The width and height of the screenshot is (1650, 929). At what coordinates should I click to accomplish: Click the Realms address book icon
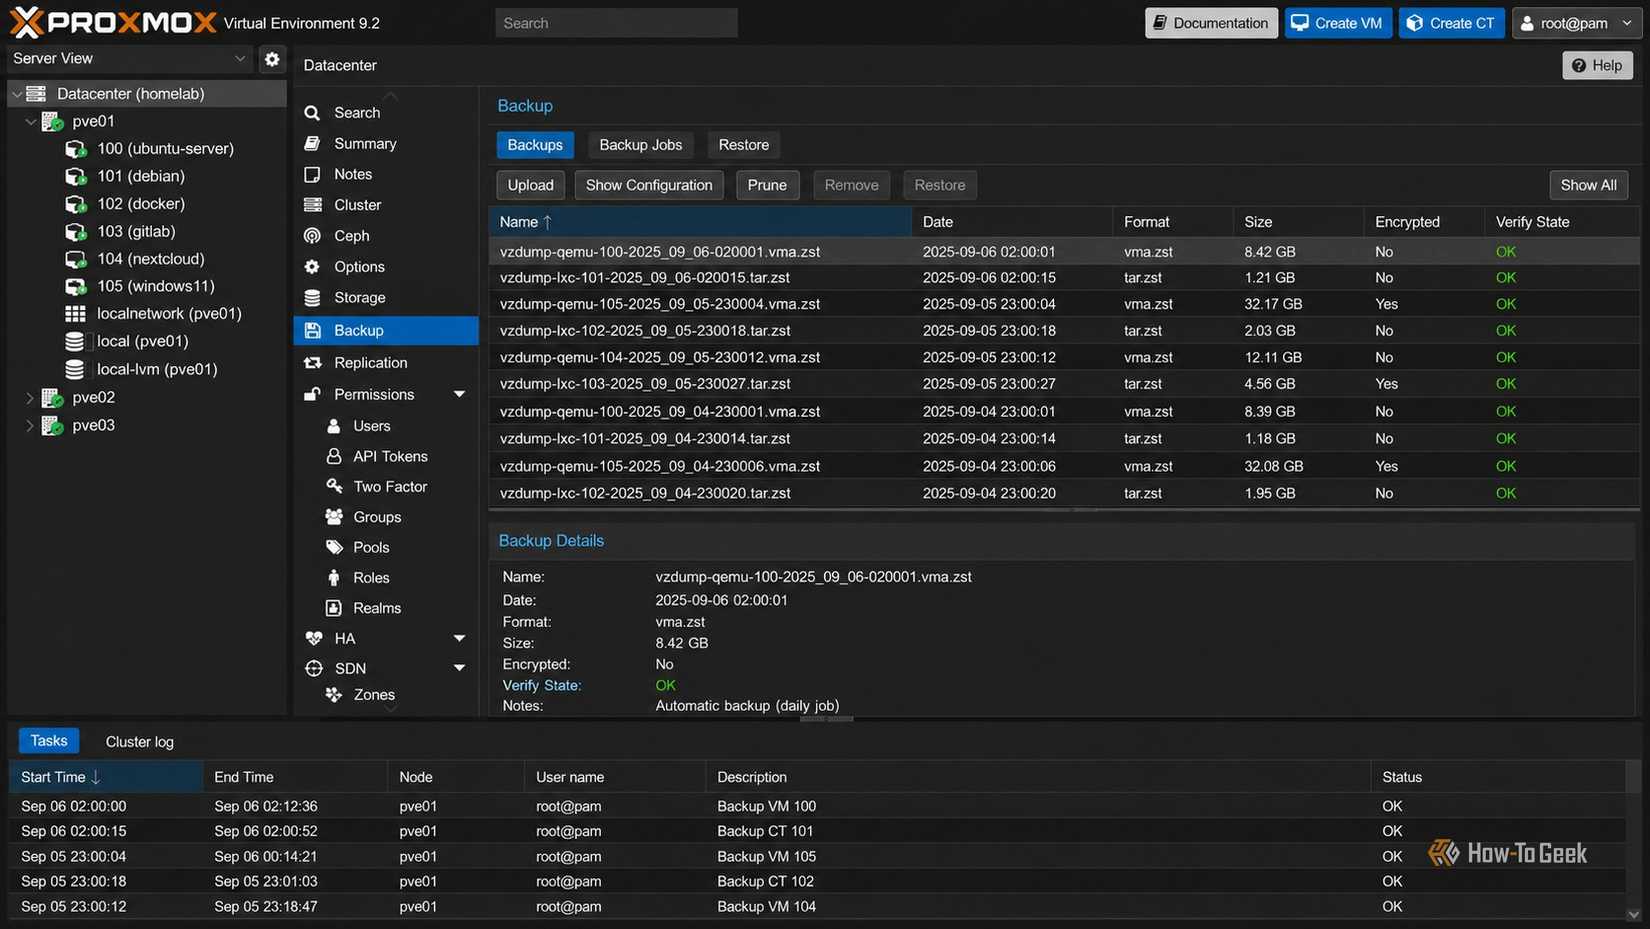coord(334,608)
